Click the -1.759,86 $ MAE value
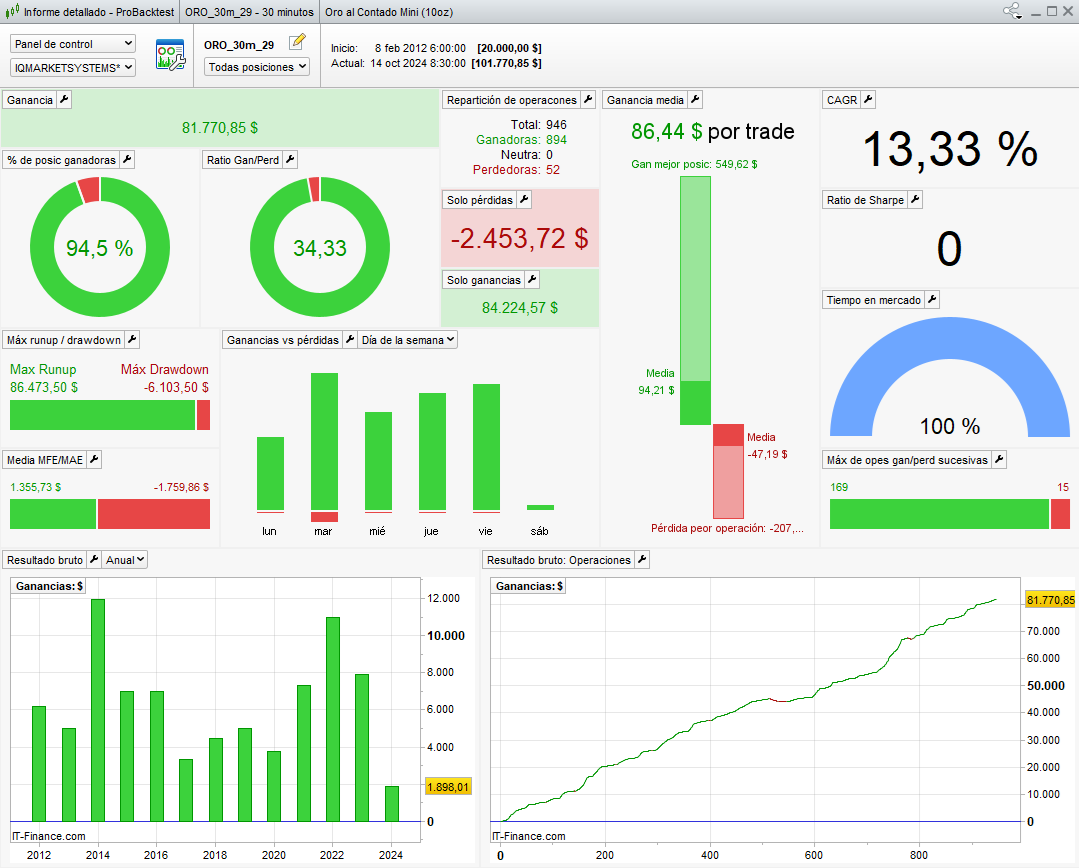 tap(182, 487)
